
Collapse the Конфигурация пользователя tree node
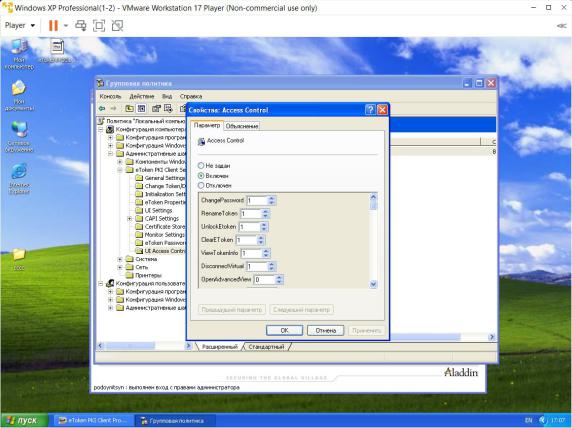101,283
